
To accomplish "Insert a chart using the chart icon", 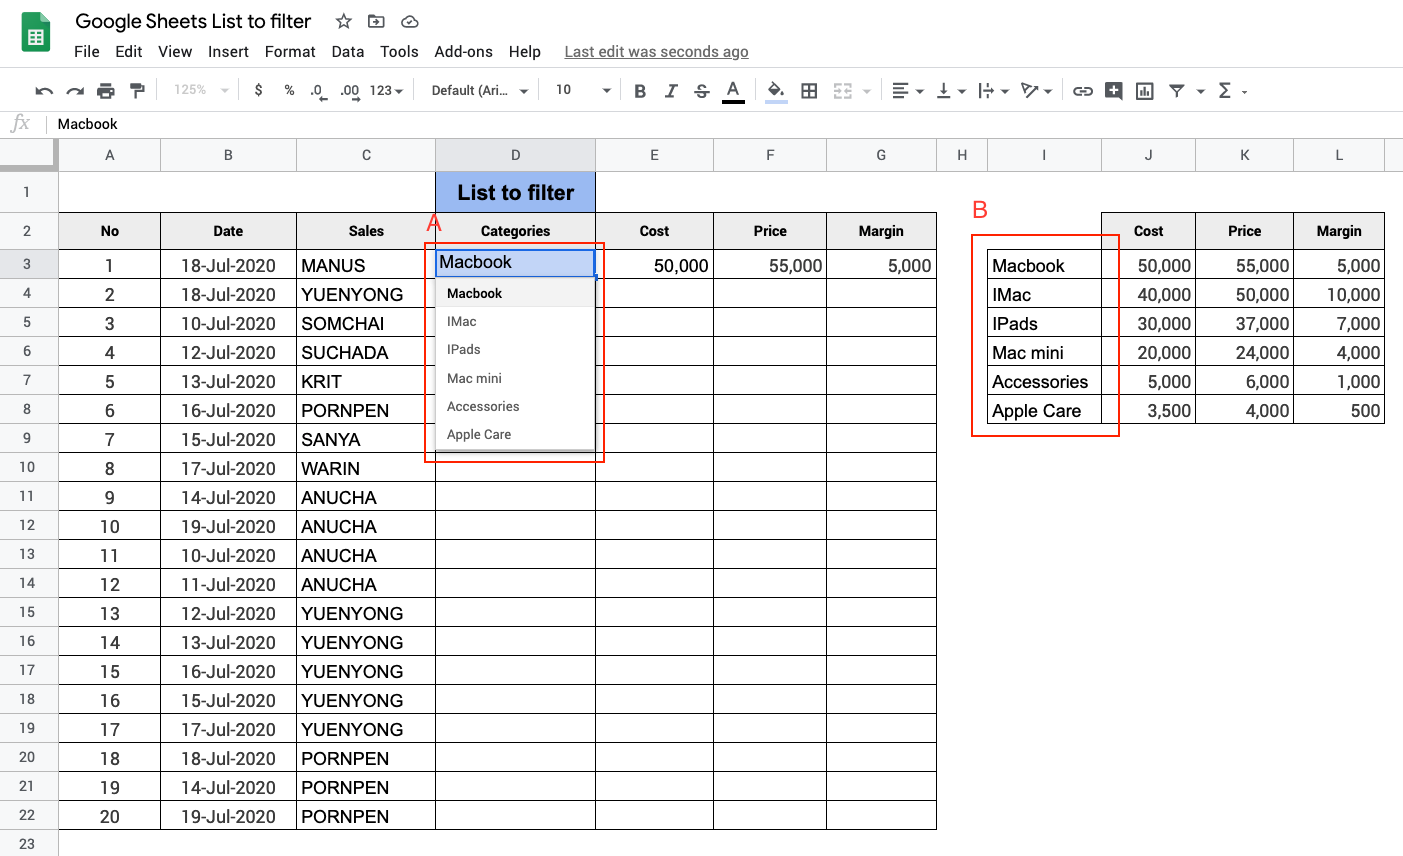I will point(1145,91).
